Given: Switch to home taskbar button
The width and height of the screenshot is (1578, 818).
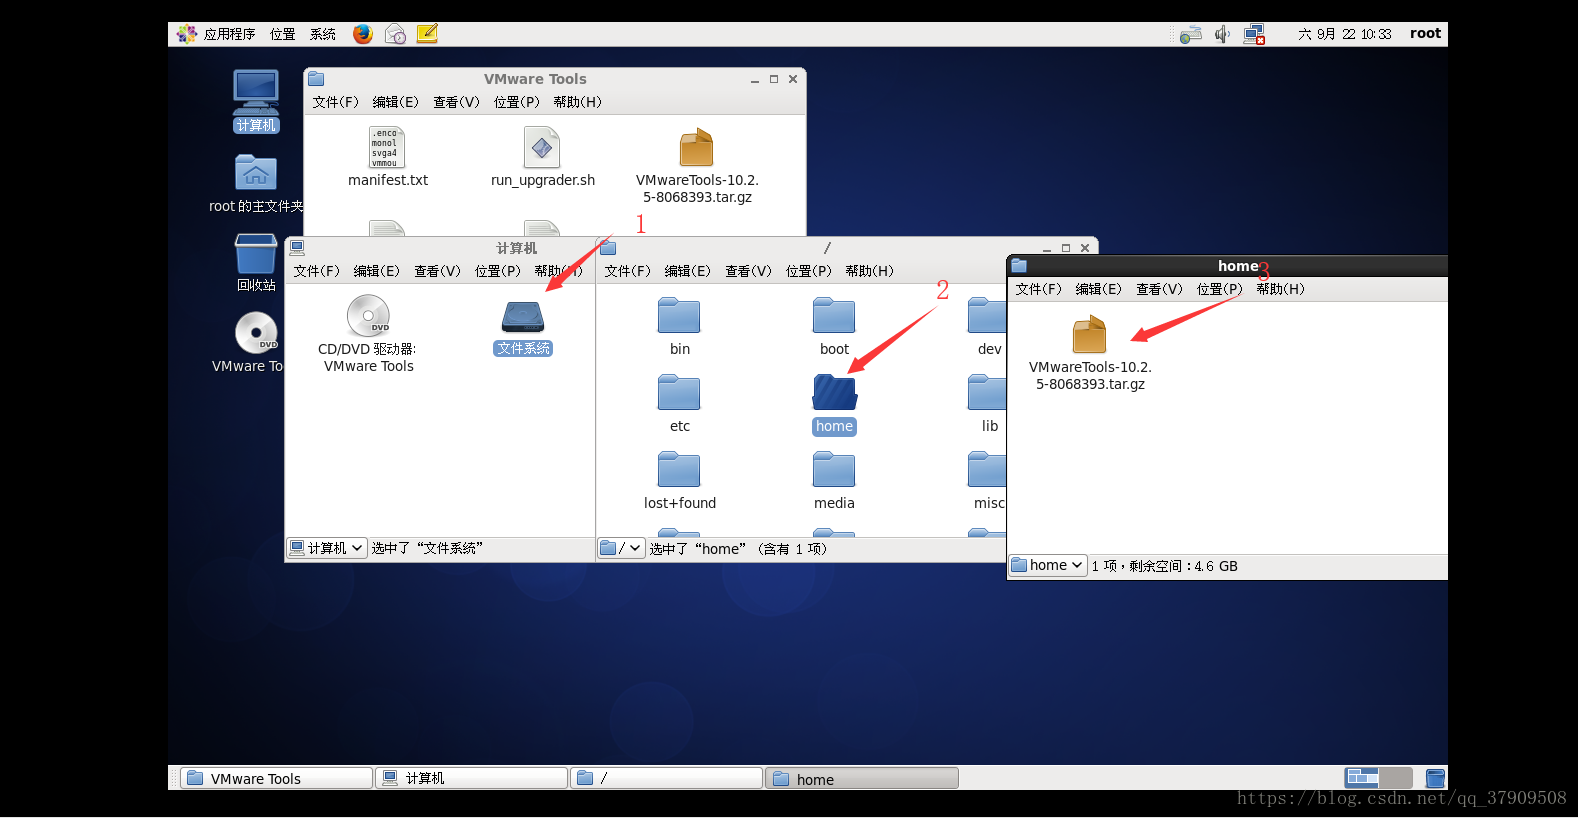Looking at the screenshot, I should click(x=862, y=778).
